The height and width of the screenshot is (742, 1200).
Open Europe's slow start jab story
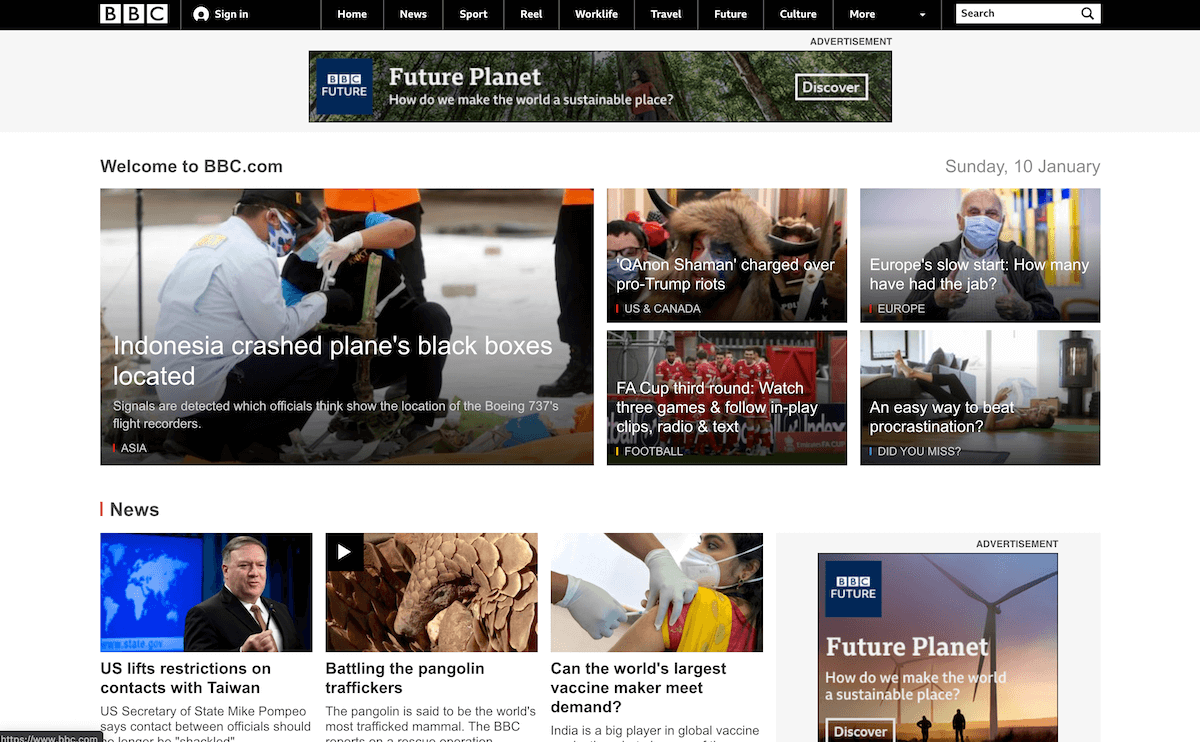click(979, 274)
